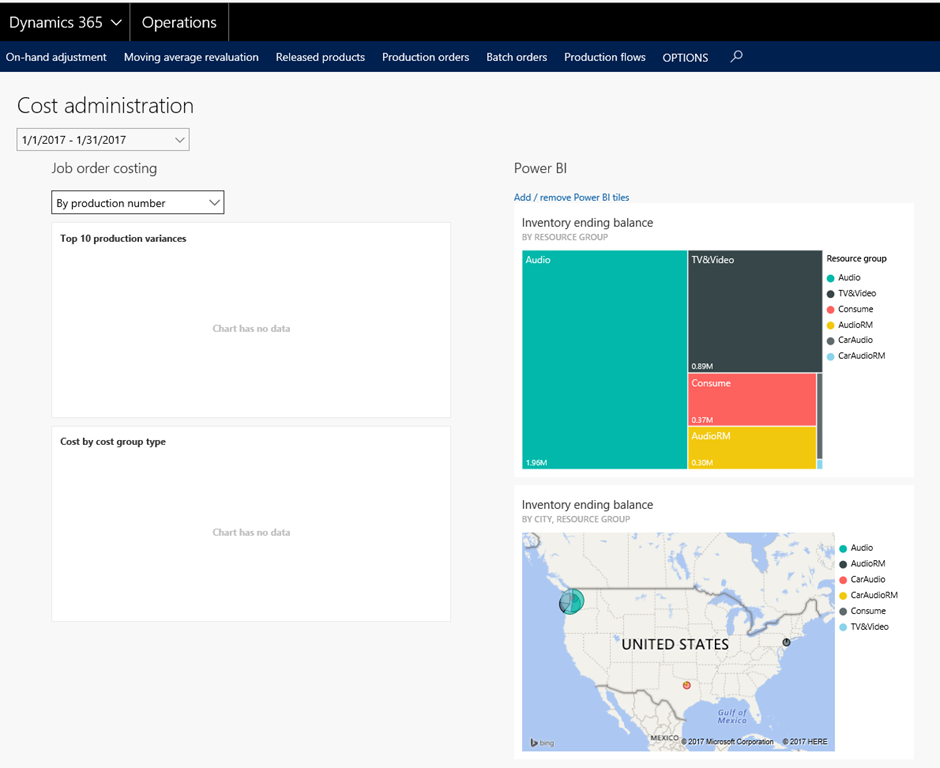940x768 pixels.
Task: Click the search magnifier icon in navigation bar
Action: coord(737,56)
